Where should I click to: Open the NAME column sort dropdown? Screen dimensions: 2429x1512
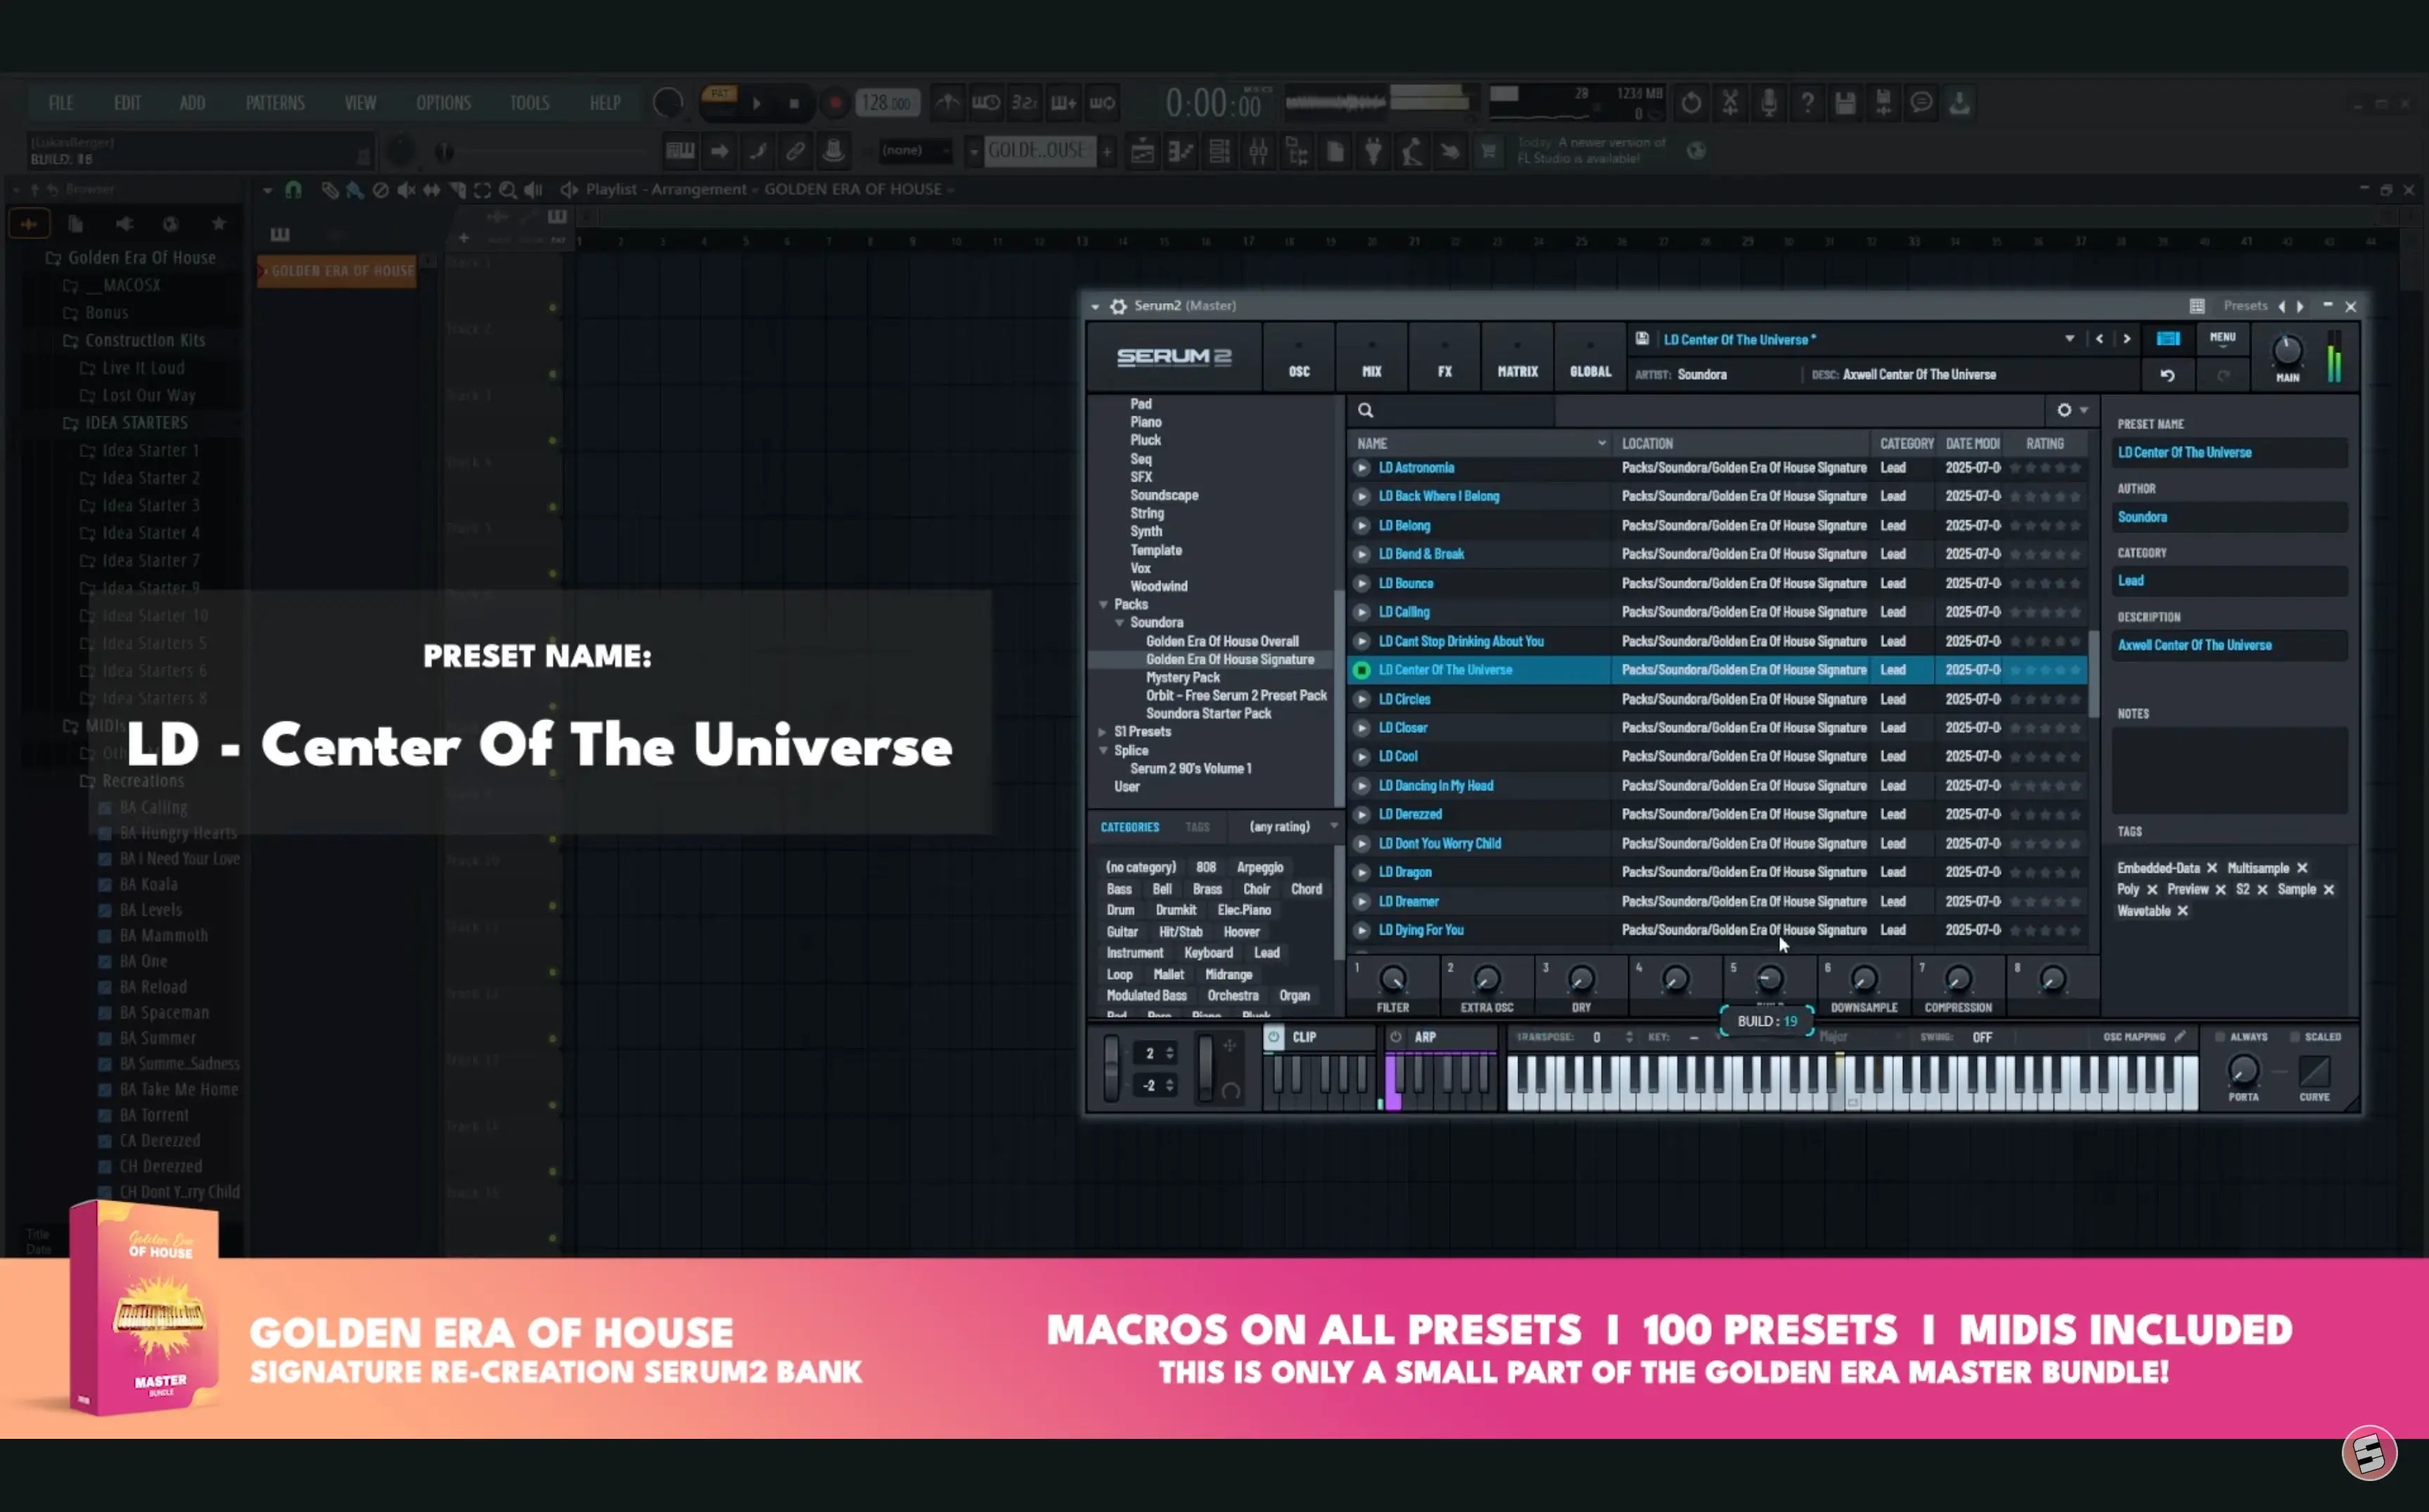[x=1601, y=443]
